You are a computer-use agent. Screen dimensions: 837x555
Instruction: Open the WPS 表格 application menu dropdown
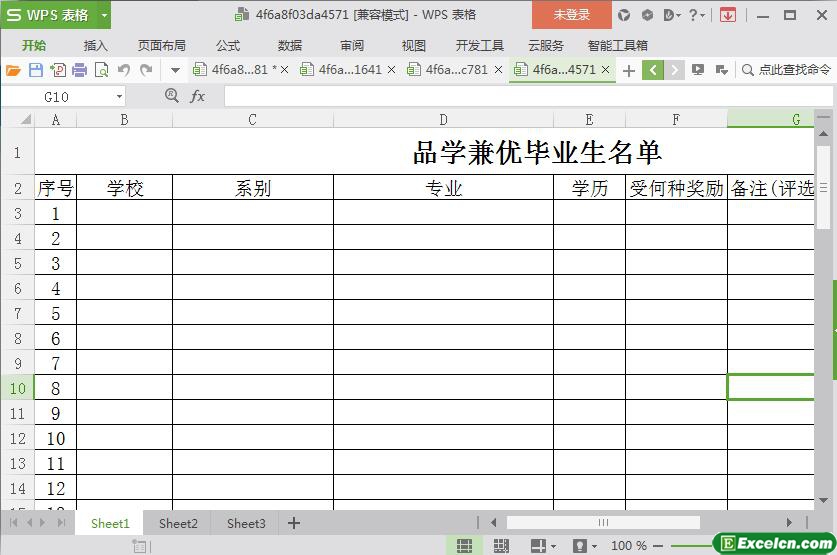pos(105,15)
